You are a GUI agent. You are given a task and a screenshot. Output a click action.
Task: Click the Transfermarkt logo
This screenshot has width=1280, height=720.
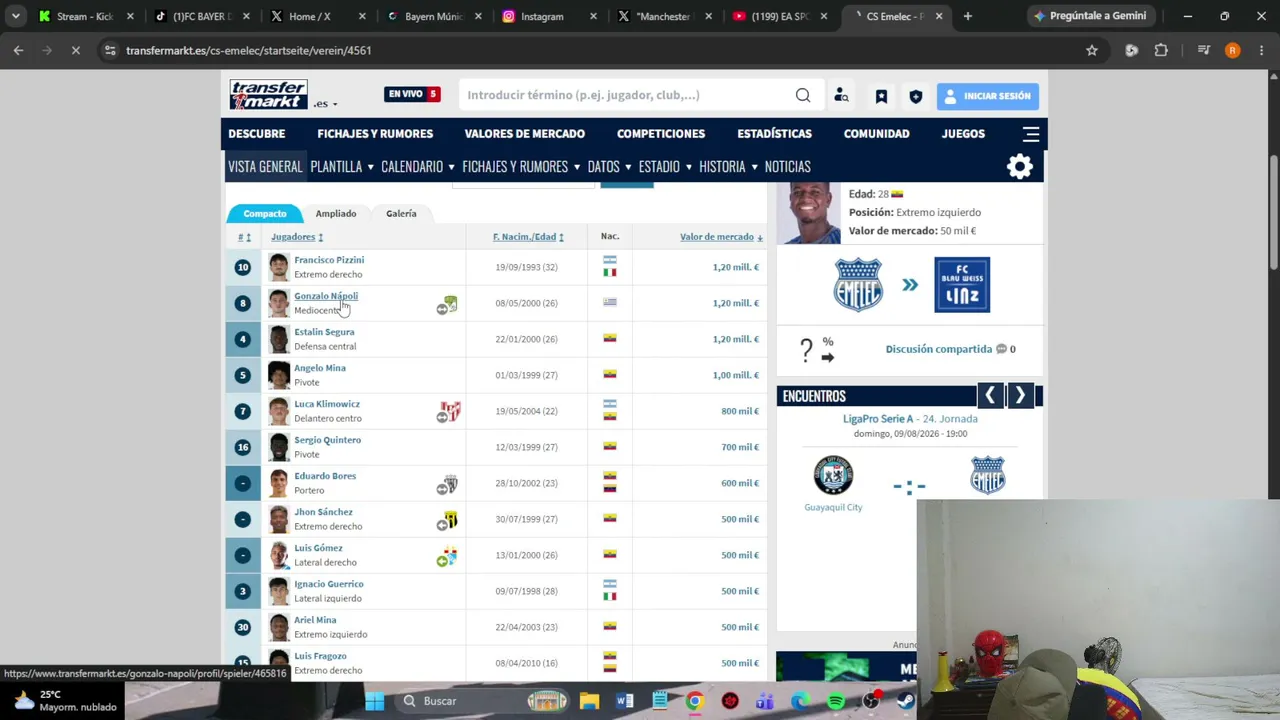coord(268,95)
